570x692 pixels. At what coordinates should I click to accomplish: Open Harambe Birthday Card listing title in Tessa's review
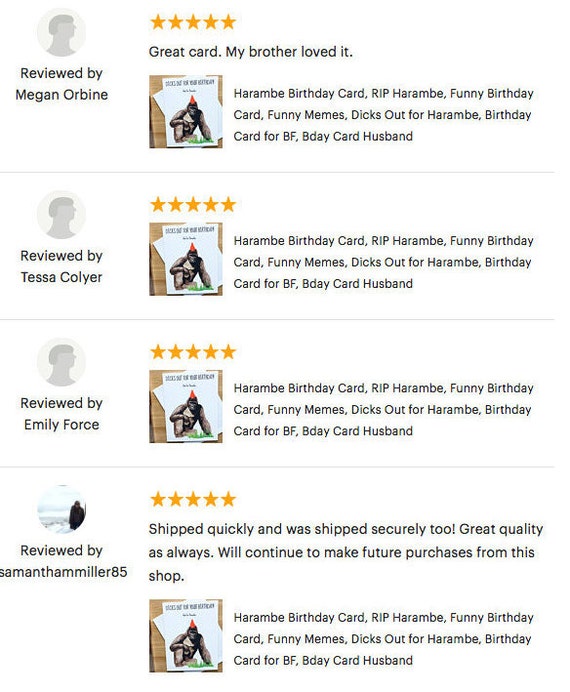point(383,262)
